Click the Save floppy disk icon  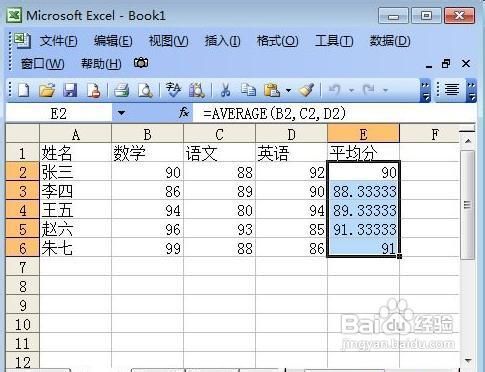tap(70, 90)
